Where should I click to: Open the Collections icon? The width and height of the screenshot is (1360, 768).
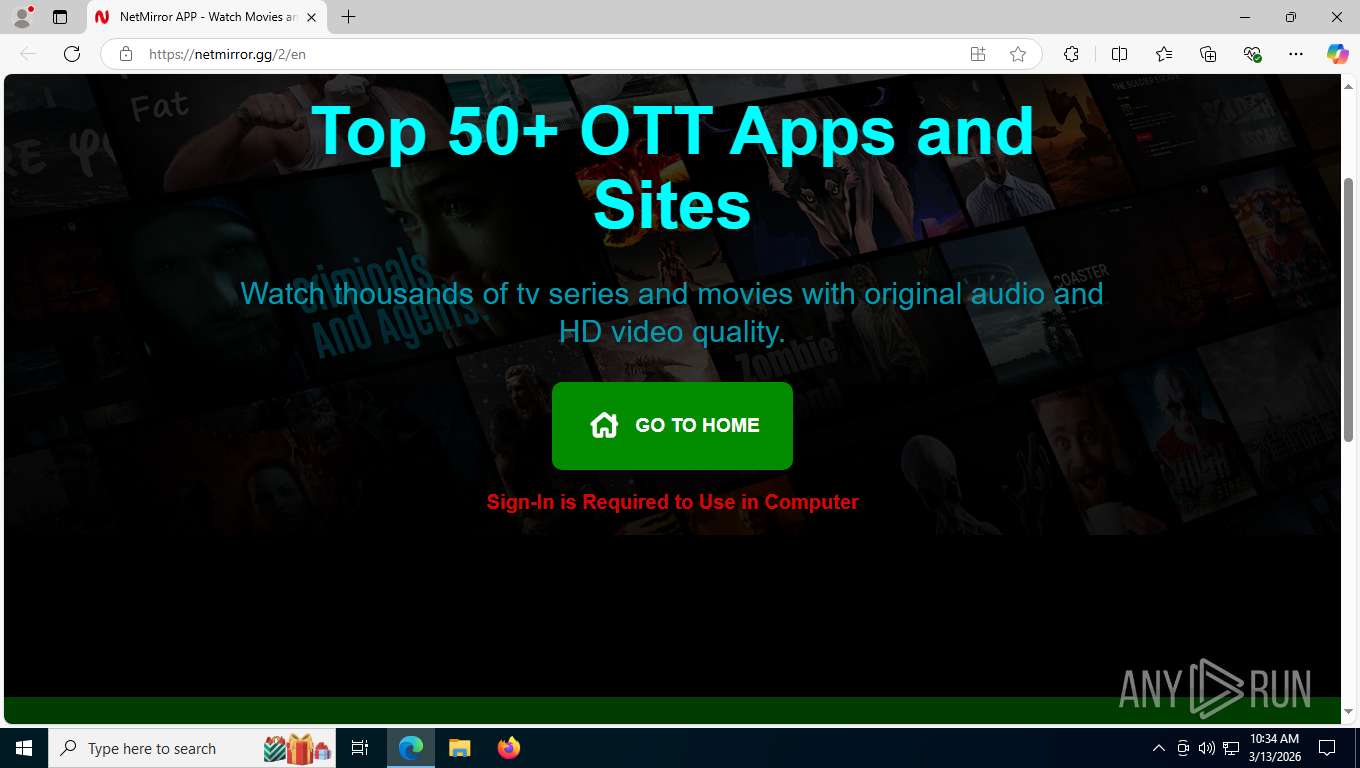coord(1208,54)
